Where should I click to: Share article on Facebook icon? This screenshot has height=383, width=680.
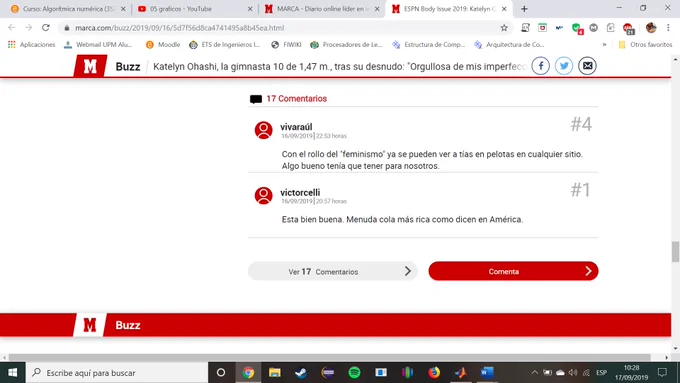click(x=540, y=66)
